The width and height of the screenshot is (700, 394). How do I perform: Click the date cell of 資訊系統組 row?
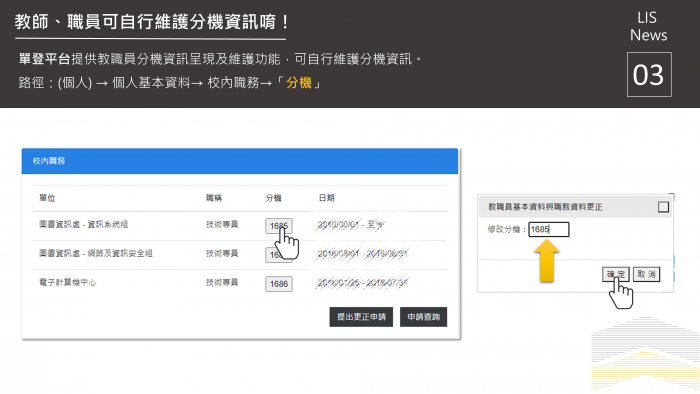click(x=350, y=224)
